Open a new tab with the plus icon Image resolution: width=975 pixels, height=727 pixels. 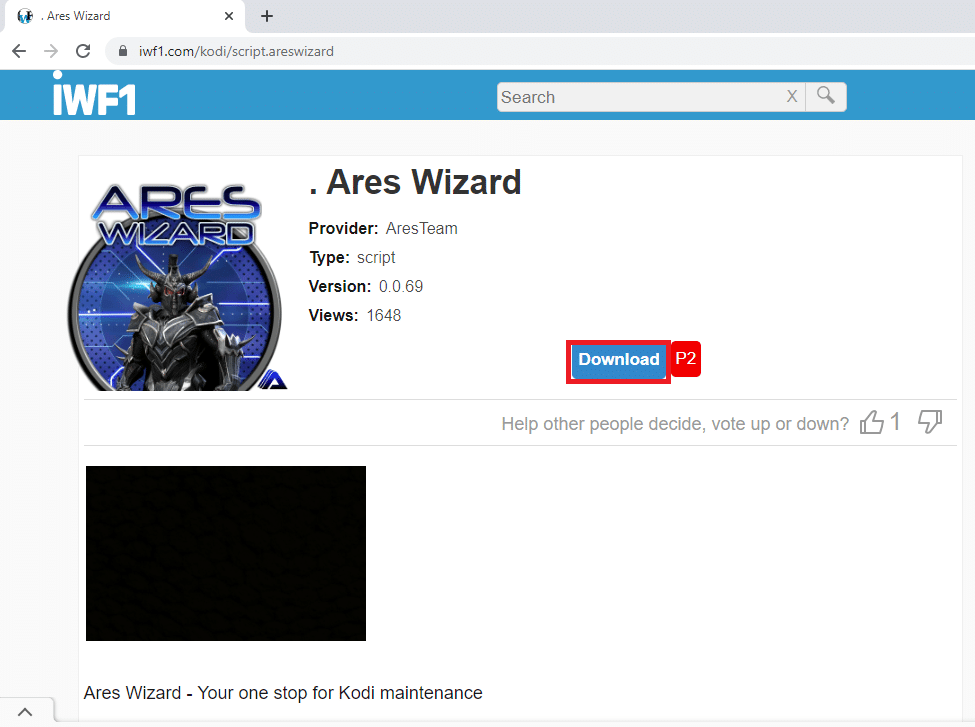point(267,16)
